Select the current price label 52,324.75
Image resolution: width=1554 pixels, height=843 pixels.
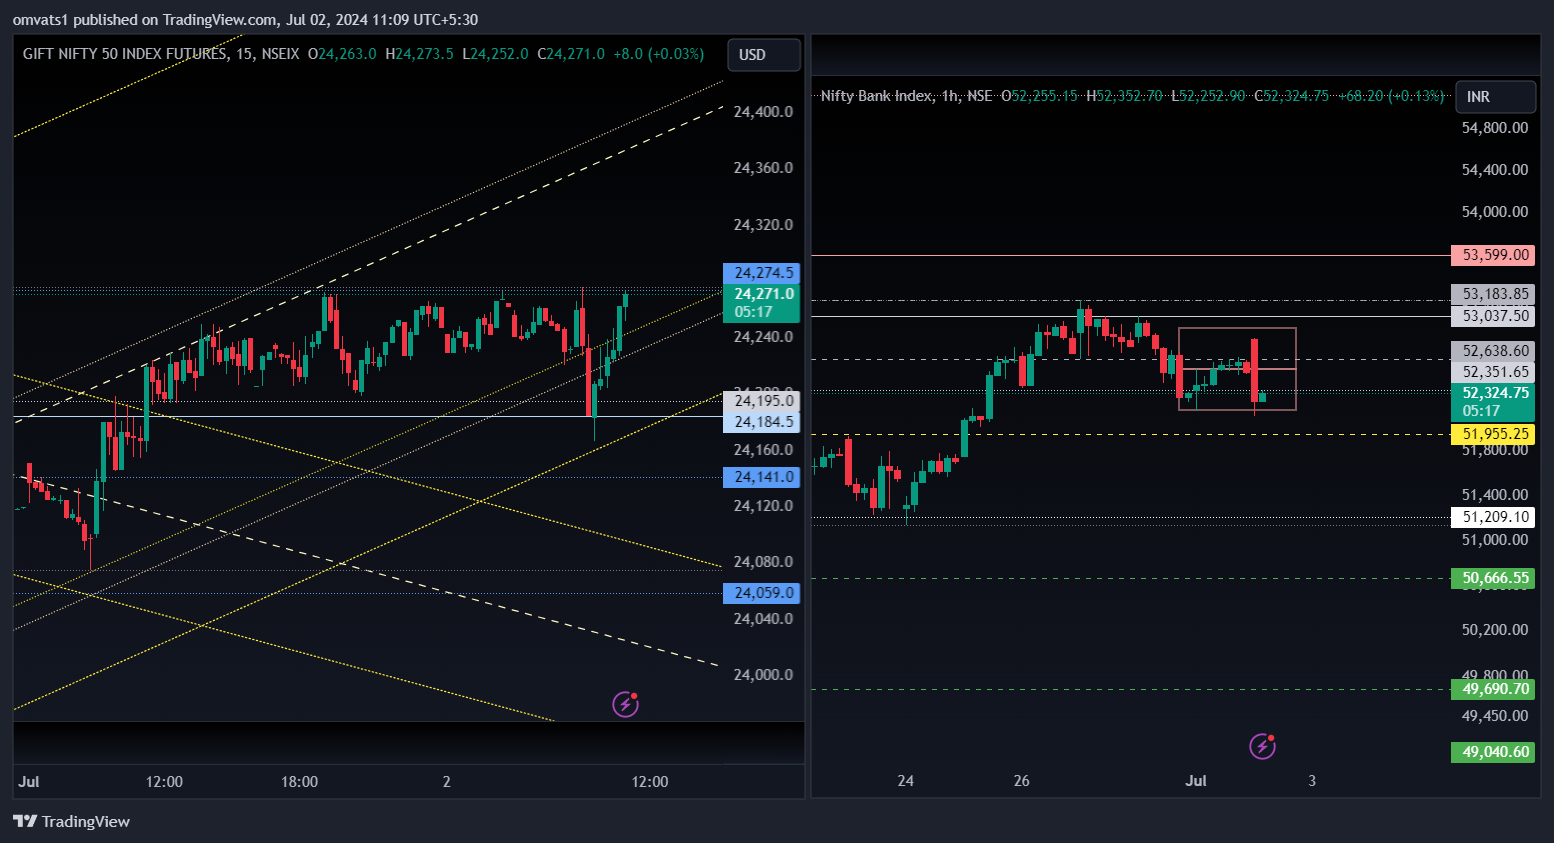click(1493, 402)
